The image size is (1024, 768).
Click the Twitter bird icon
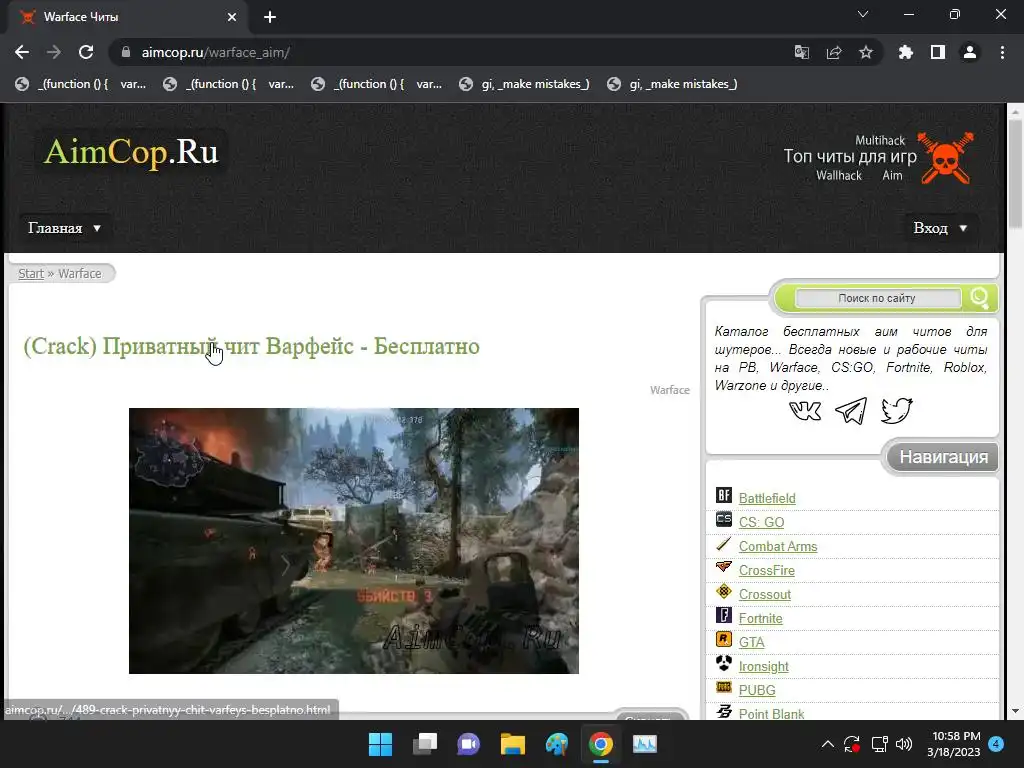click(897, 411)
